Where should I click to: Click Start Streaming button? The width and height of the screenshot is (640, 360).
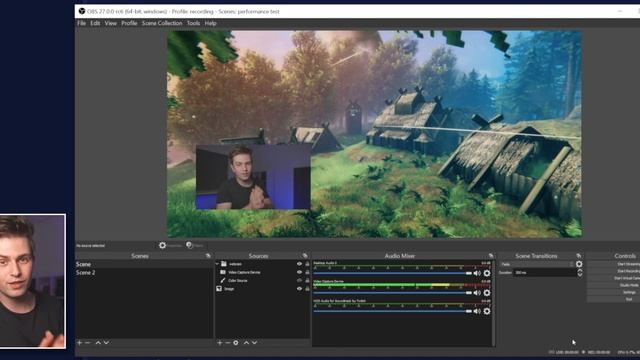coord(613,264)
